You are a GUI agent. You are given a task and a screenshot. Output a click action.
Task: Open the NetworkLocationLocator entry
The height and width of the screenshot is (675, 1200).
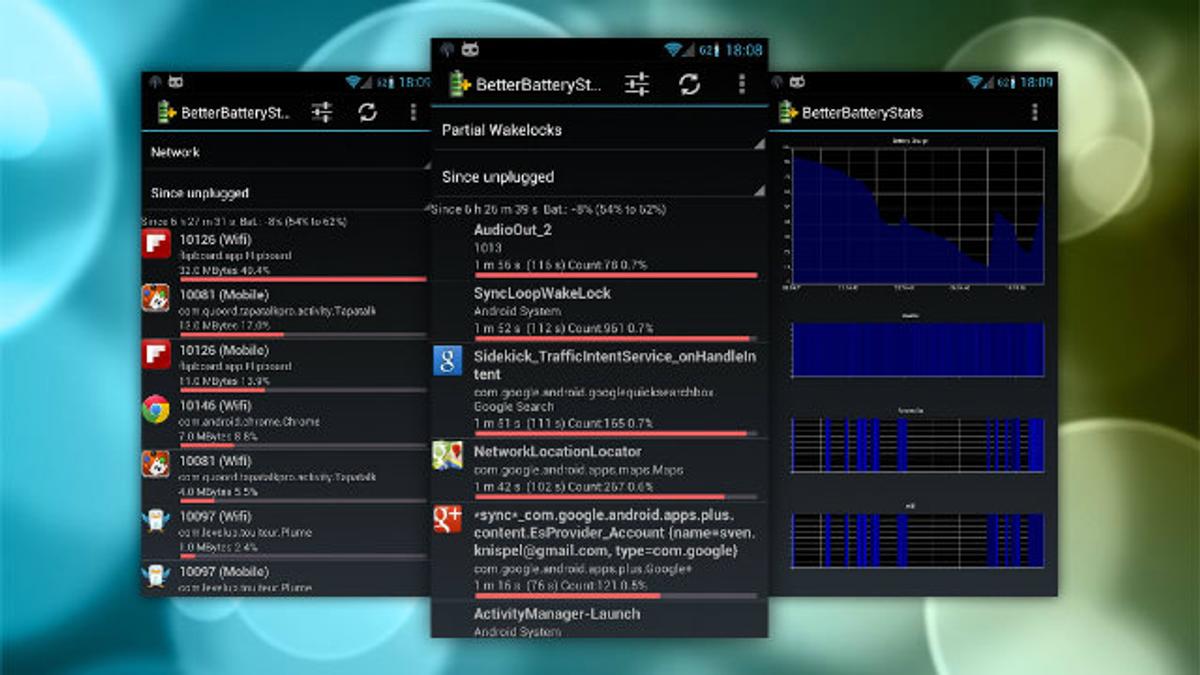coord(600,470)
